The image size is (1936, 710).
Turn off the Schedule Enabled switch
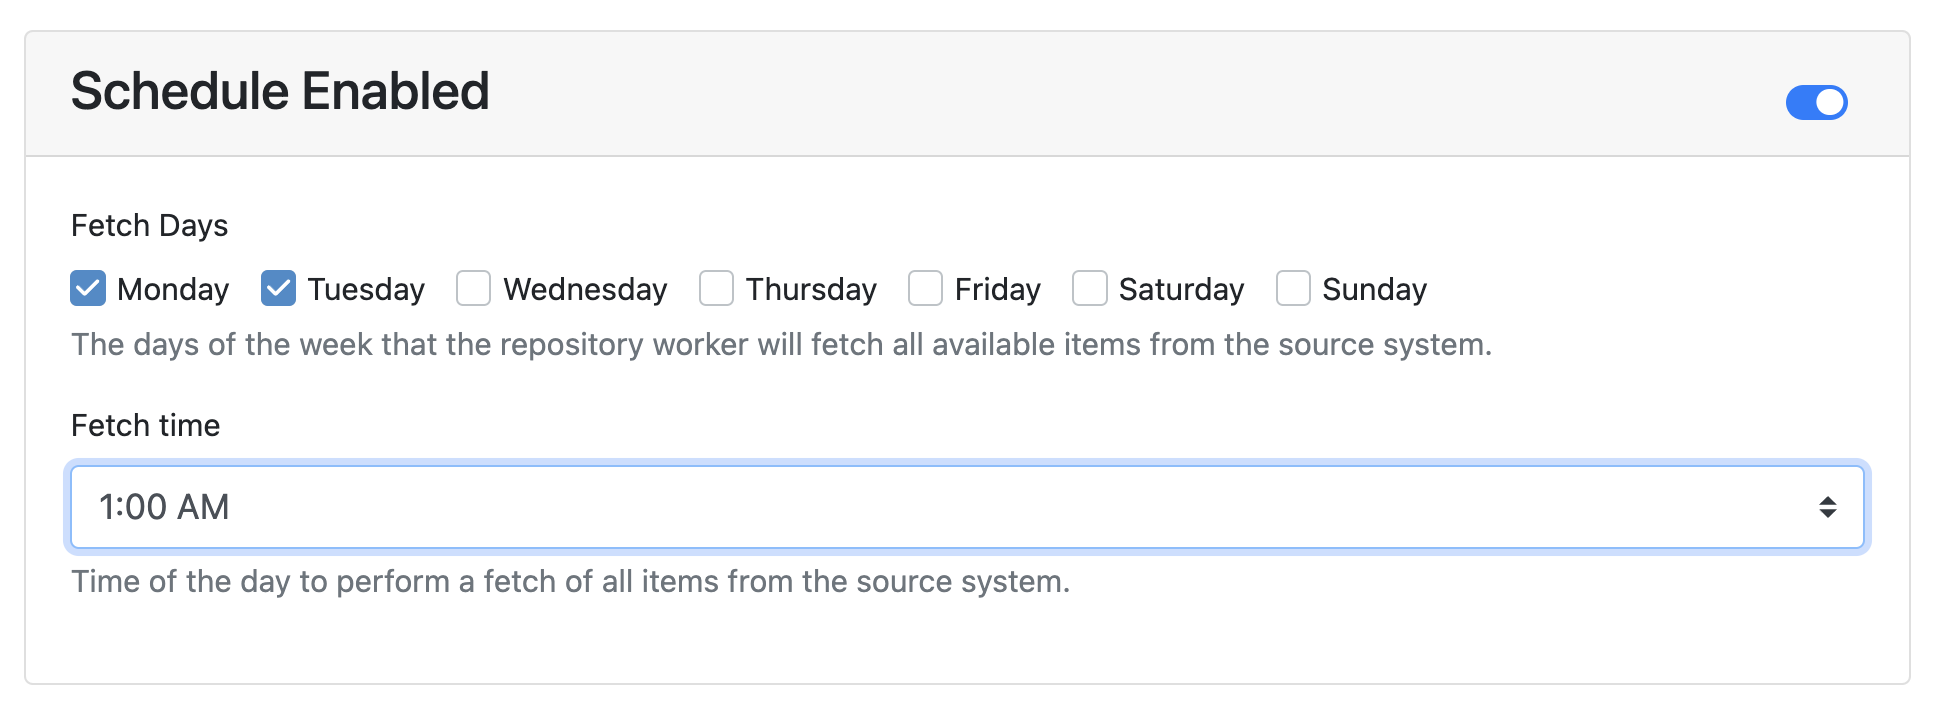click(x=1816, y=102)
